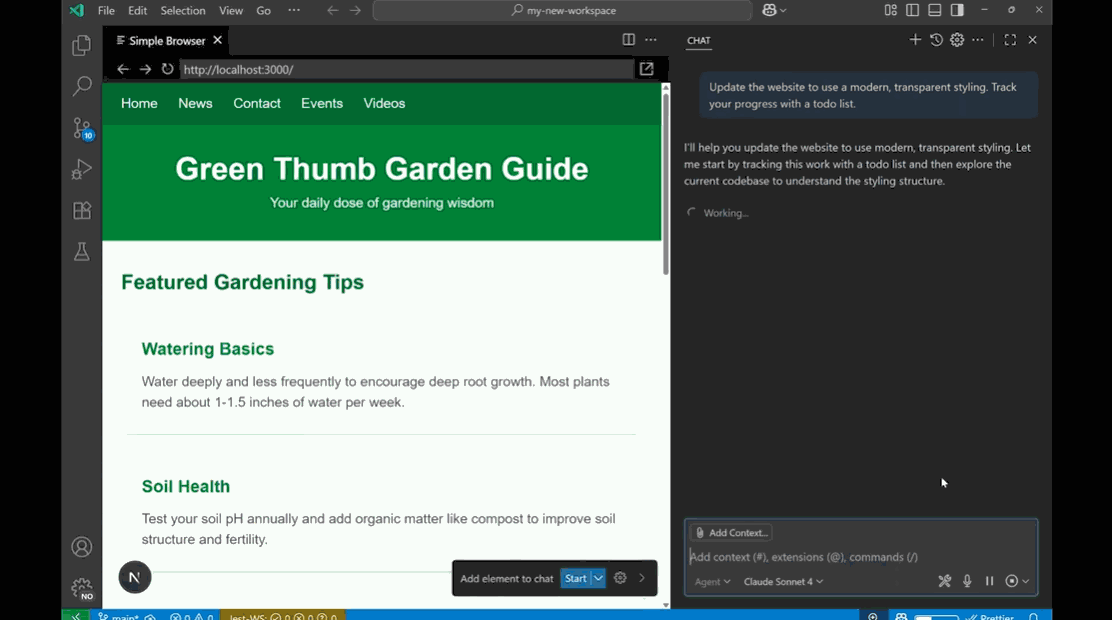Open the Events nav link
Image resolution: width=1112 pixels, height=620 pixels.
coord(322,104)
